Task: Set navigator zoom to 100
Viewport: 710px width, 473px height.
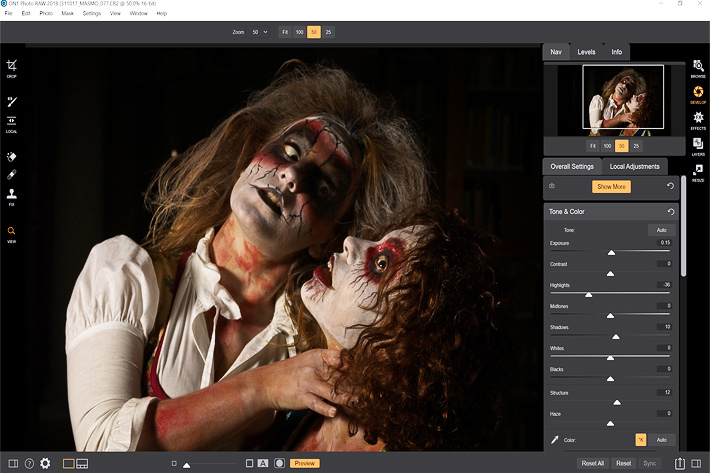Action: 607,146
